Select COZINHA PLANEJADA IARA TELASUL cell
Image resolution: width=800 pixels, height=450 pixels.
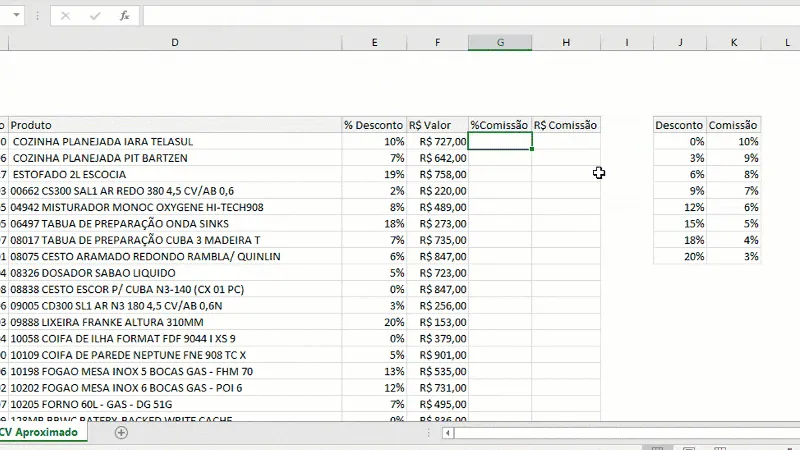pyautogui.click(x=175, y=141)
